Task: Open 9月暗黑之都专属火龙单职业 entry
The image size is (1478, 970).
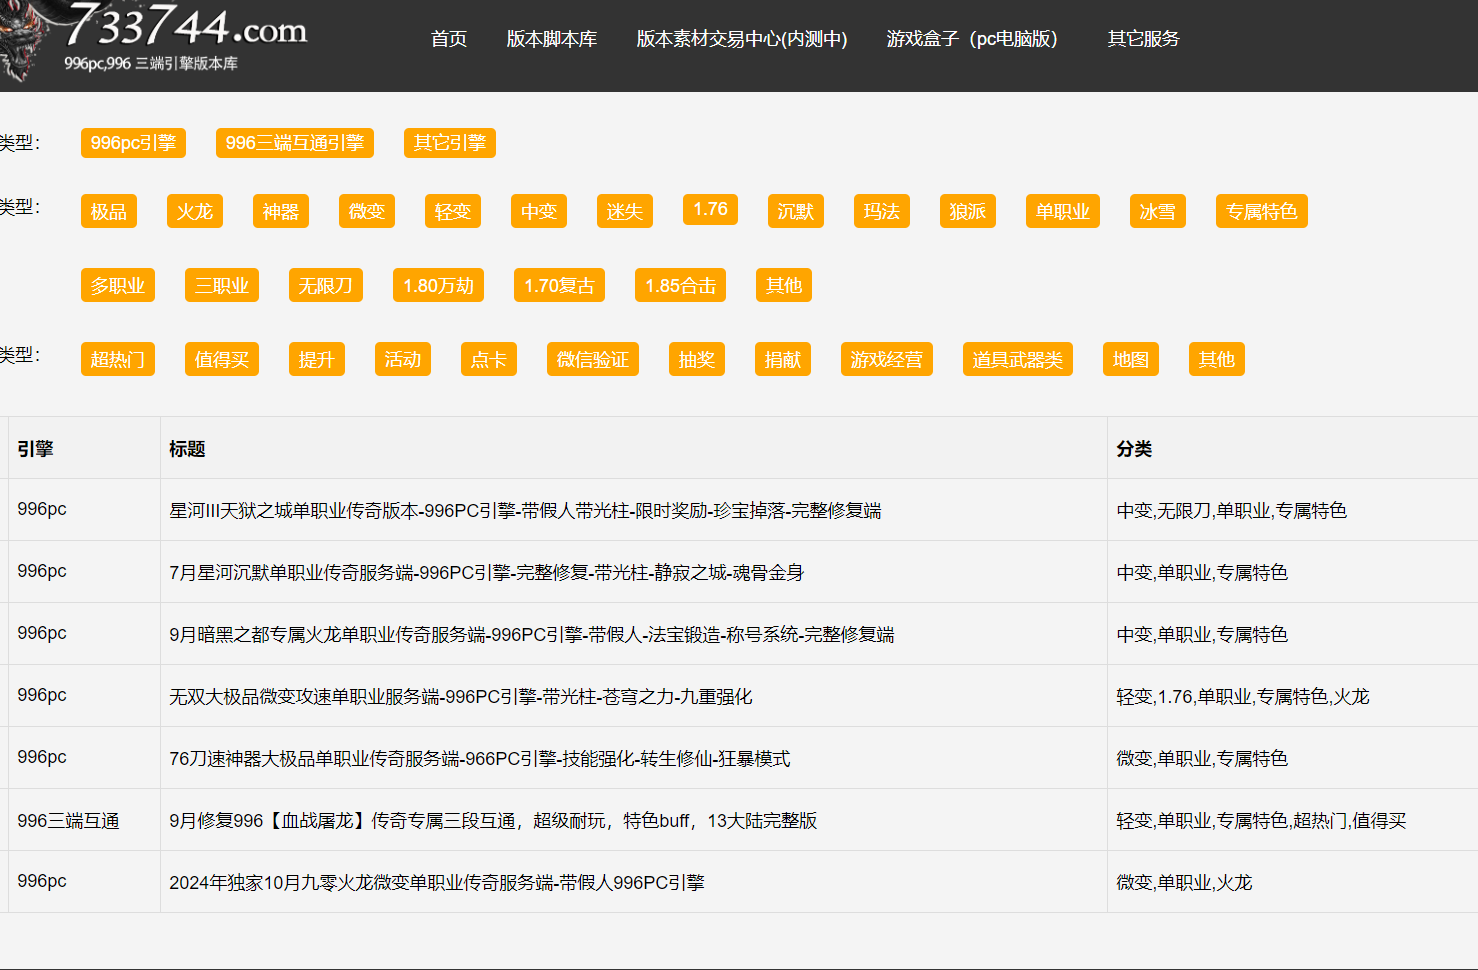Action: coord(532,635)
